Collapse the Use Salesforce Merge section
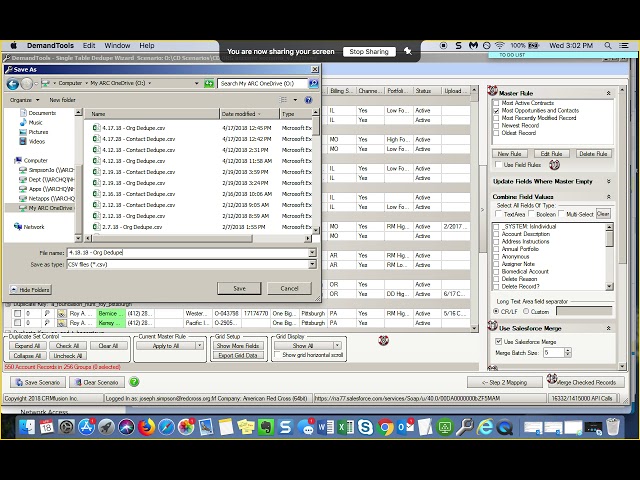 (x=608, y=328)
